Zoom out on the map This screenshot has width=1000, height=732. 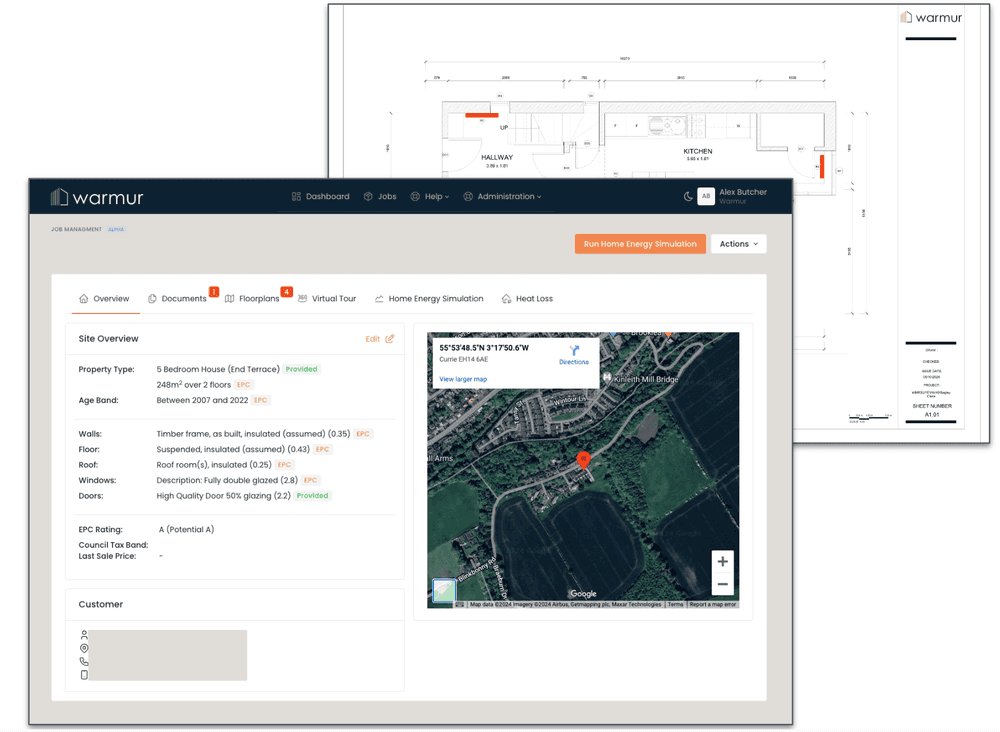click(x=722, y=585)
